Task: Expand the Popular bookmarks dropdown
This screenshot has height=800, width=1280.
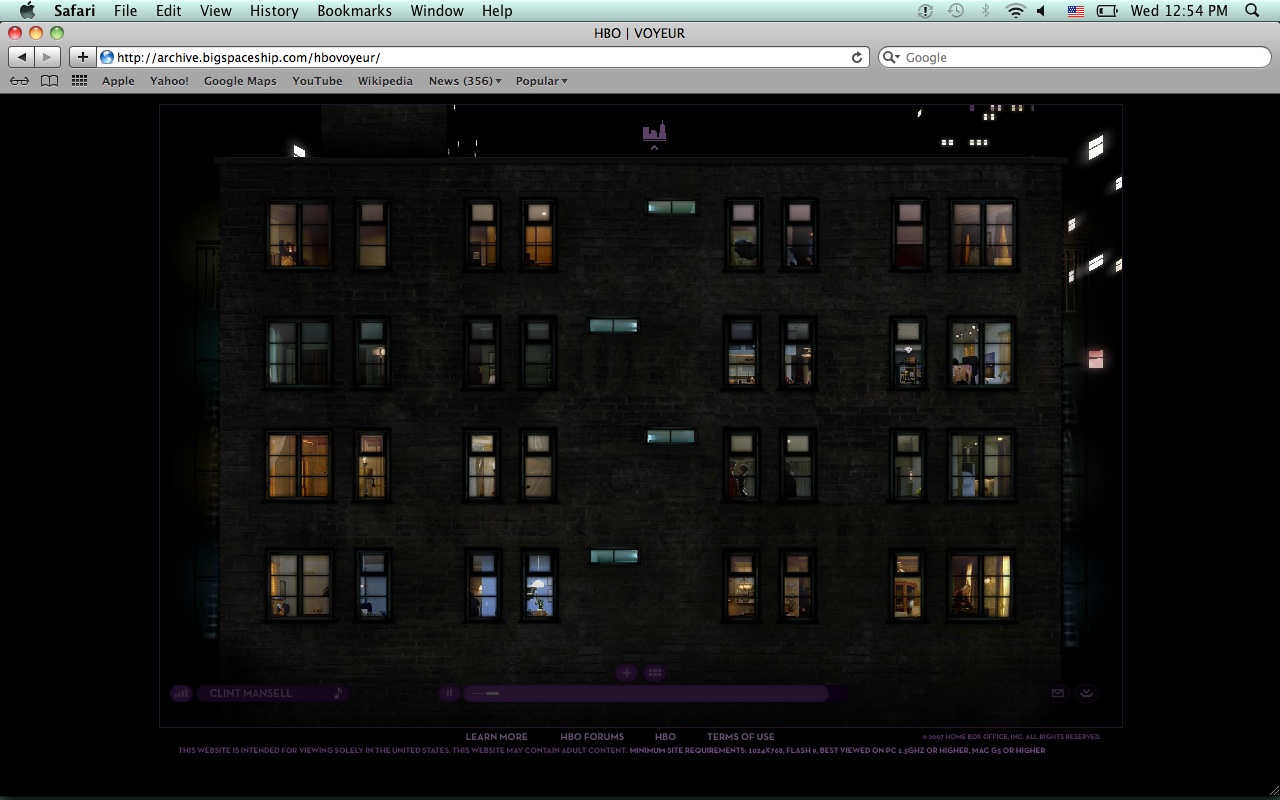Action: pos(541,81)
